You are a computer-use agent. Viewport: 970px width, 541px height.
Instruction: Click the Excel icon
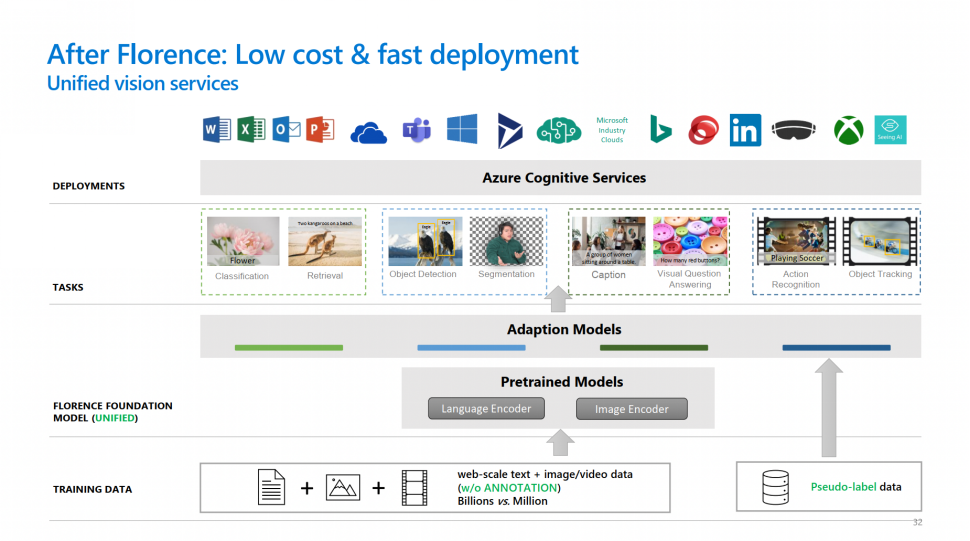pos(250,130)
